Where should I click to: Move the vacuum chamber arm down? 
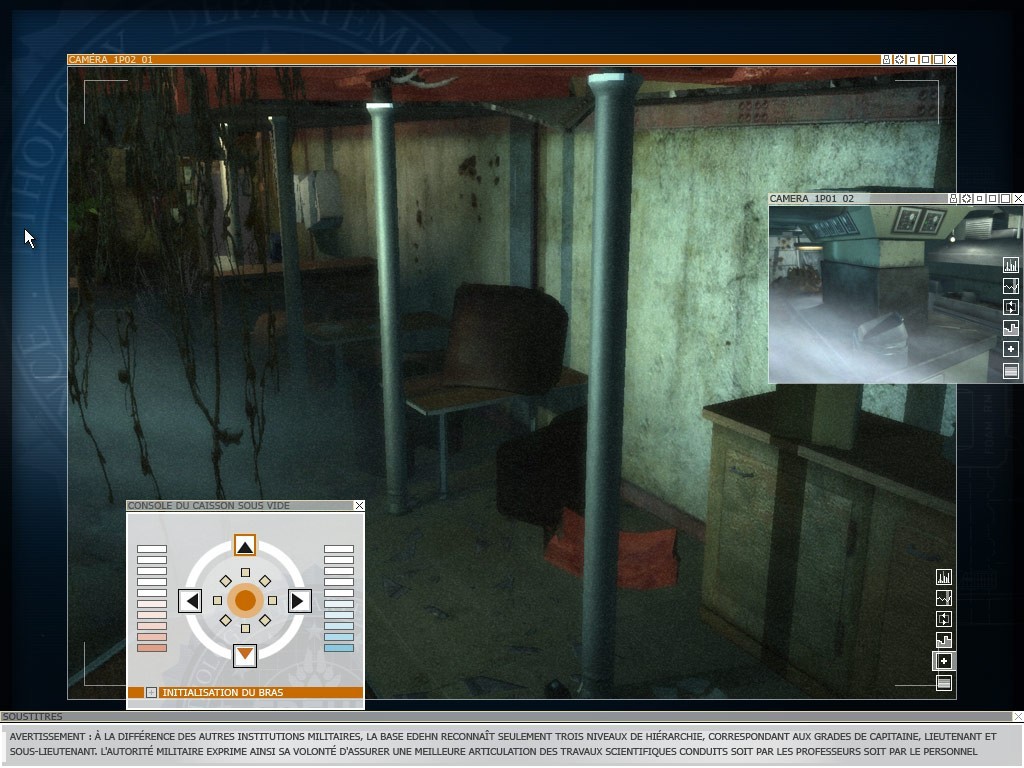245,655
